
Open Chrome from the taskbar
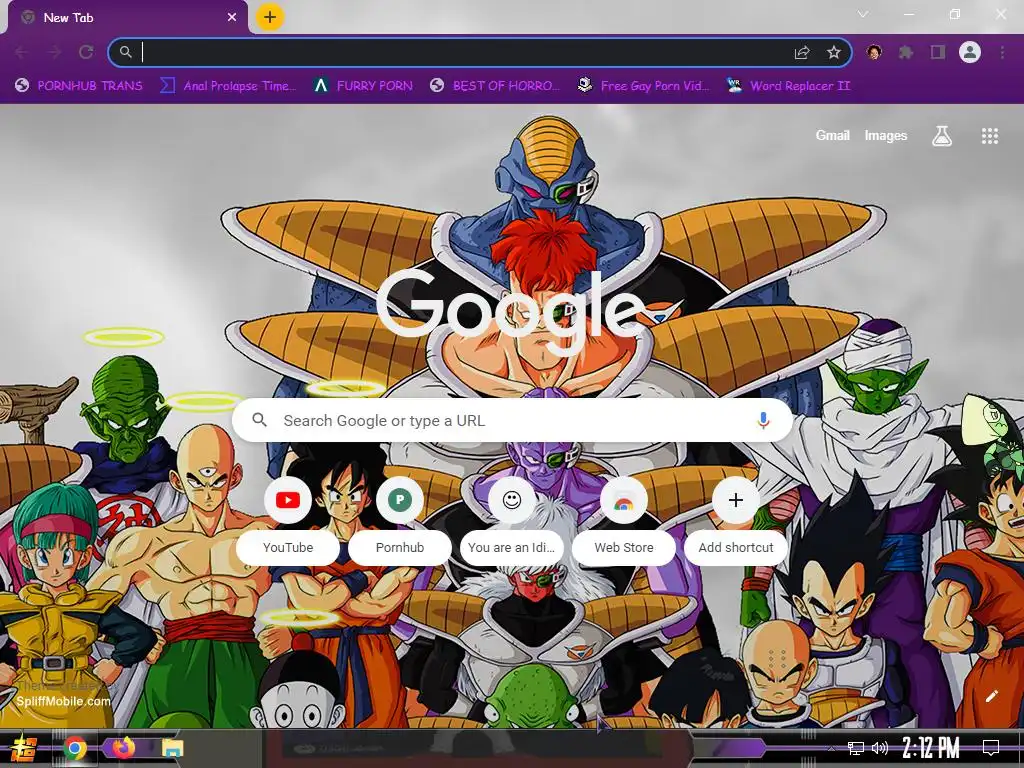point(75,748)
